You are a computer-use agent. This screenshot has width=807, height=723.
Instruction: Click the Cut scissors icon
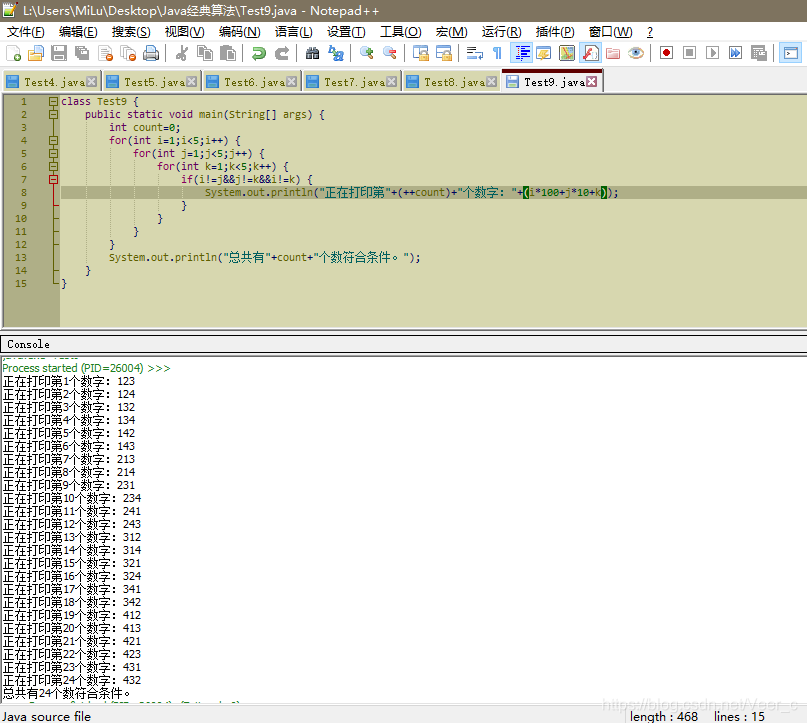tap(181, 53)
